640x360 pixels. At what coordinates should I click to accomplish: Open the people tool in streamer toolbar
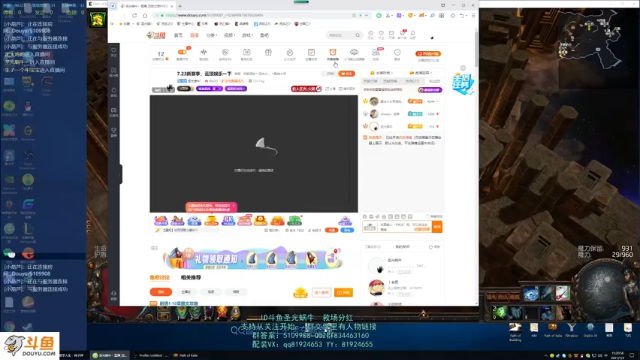pyautogui.click(x=376, y=53)
